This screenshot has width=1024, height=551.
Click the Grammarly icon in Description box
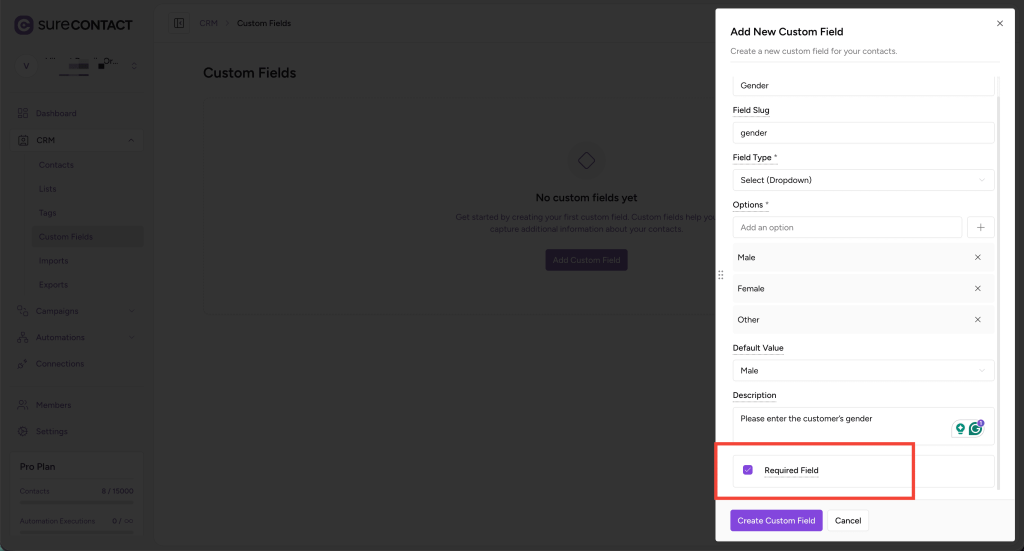tap(975, 429)
